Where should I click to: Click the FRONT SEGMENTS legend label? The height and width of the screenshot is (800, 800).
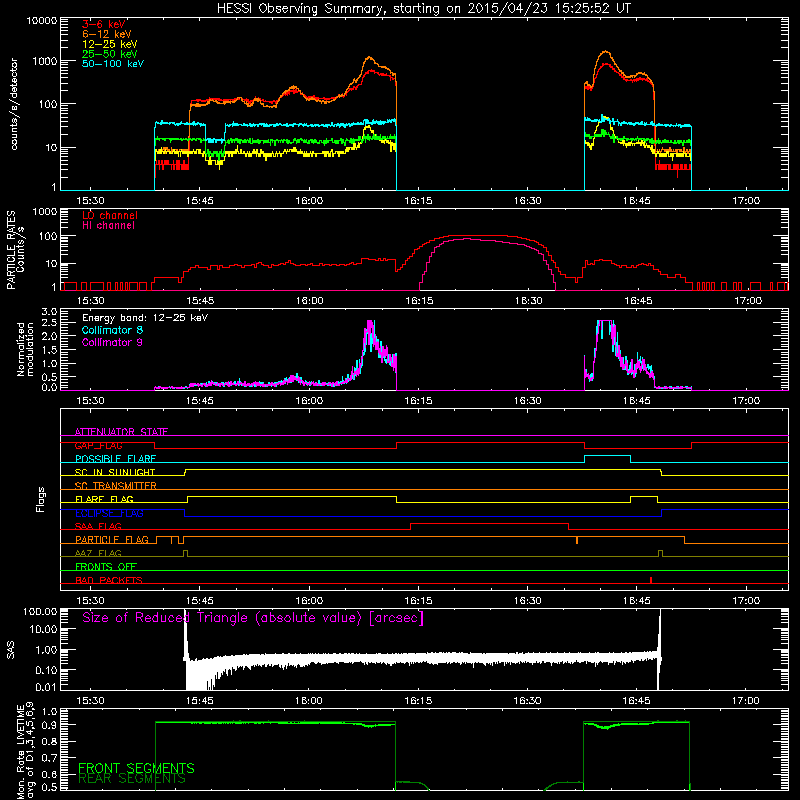136,768
